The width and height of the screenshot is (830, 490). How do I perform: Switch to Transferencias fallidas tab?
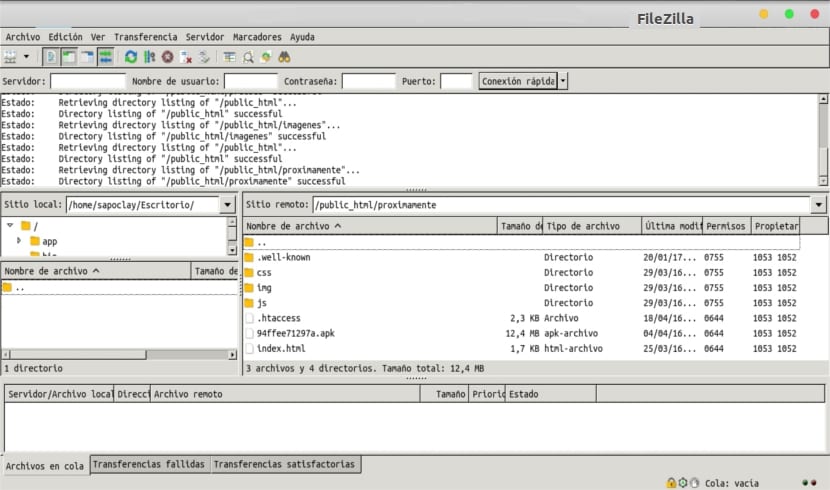coord(149,464)
